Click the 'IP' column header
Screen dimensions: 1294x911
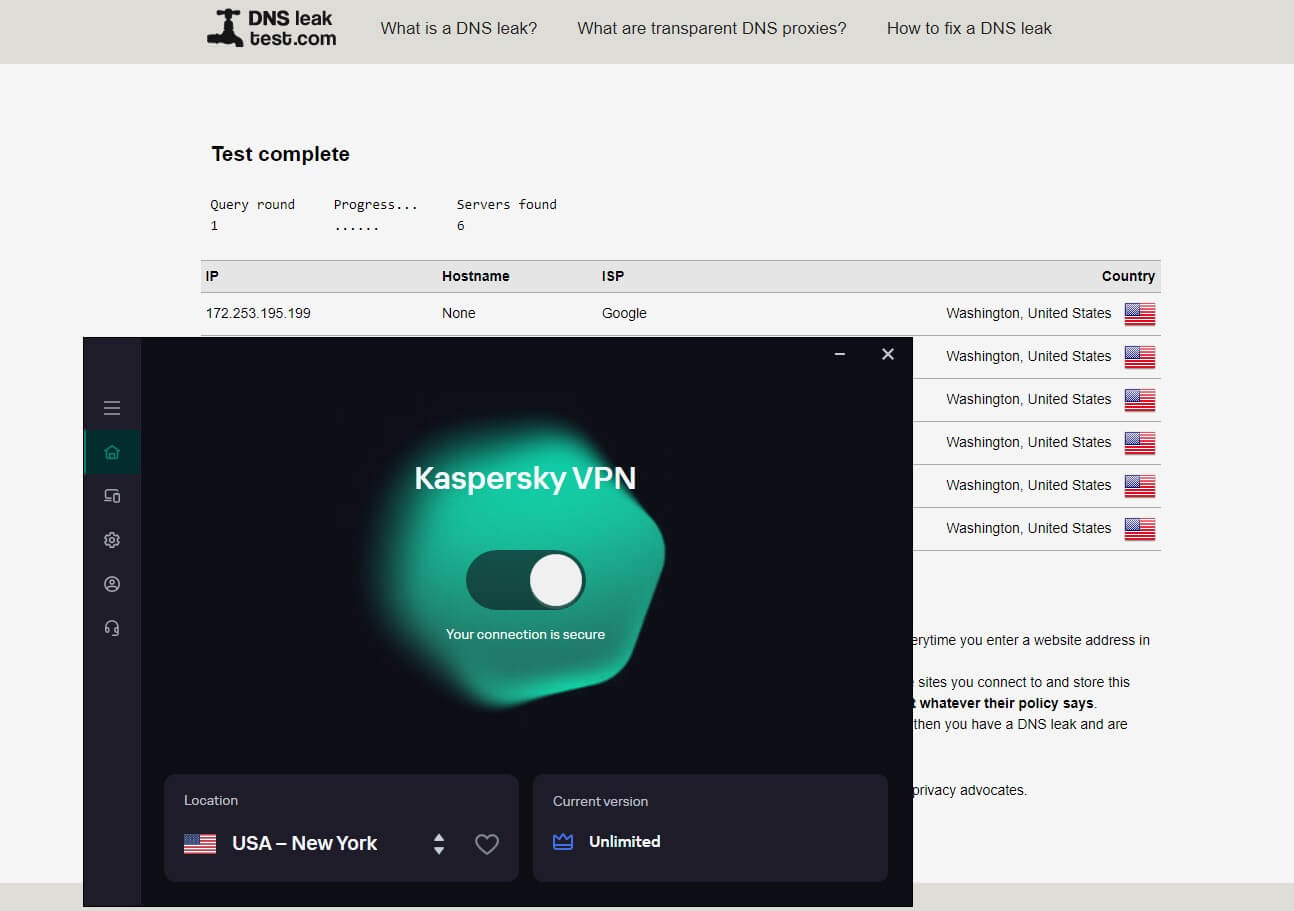[212, 276]
